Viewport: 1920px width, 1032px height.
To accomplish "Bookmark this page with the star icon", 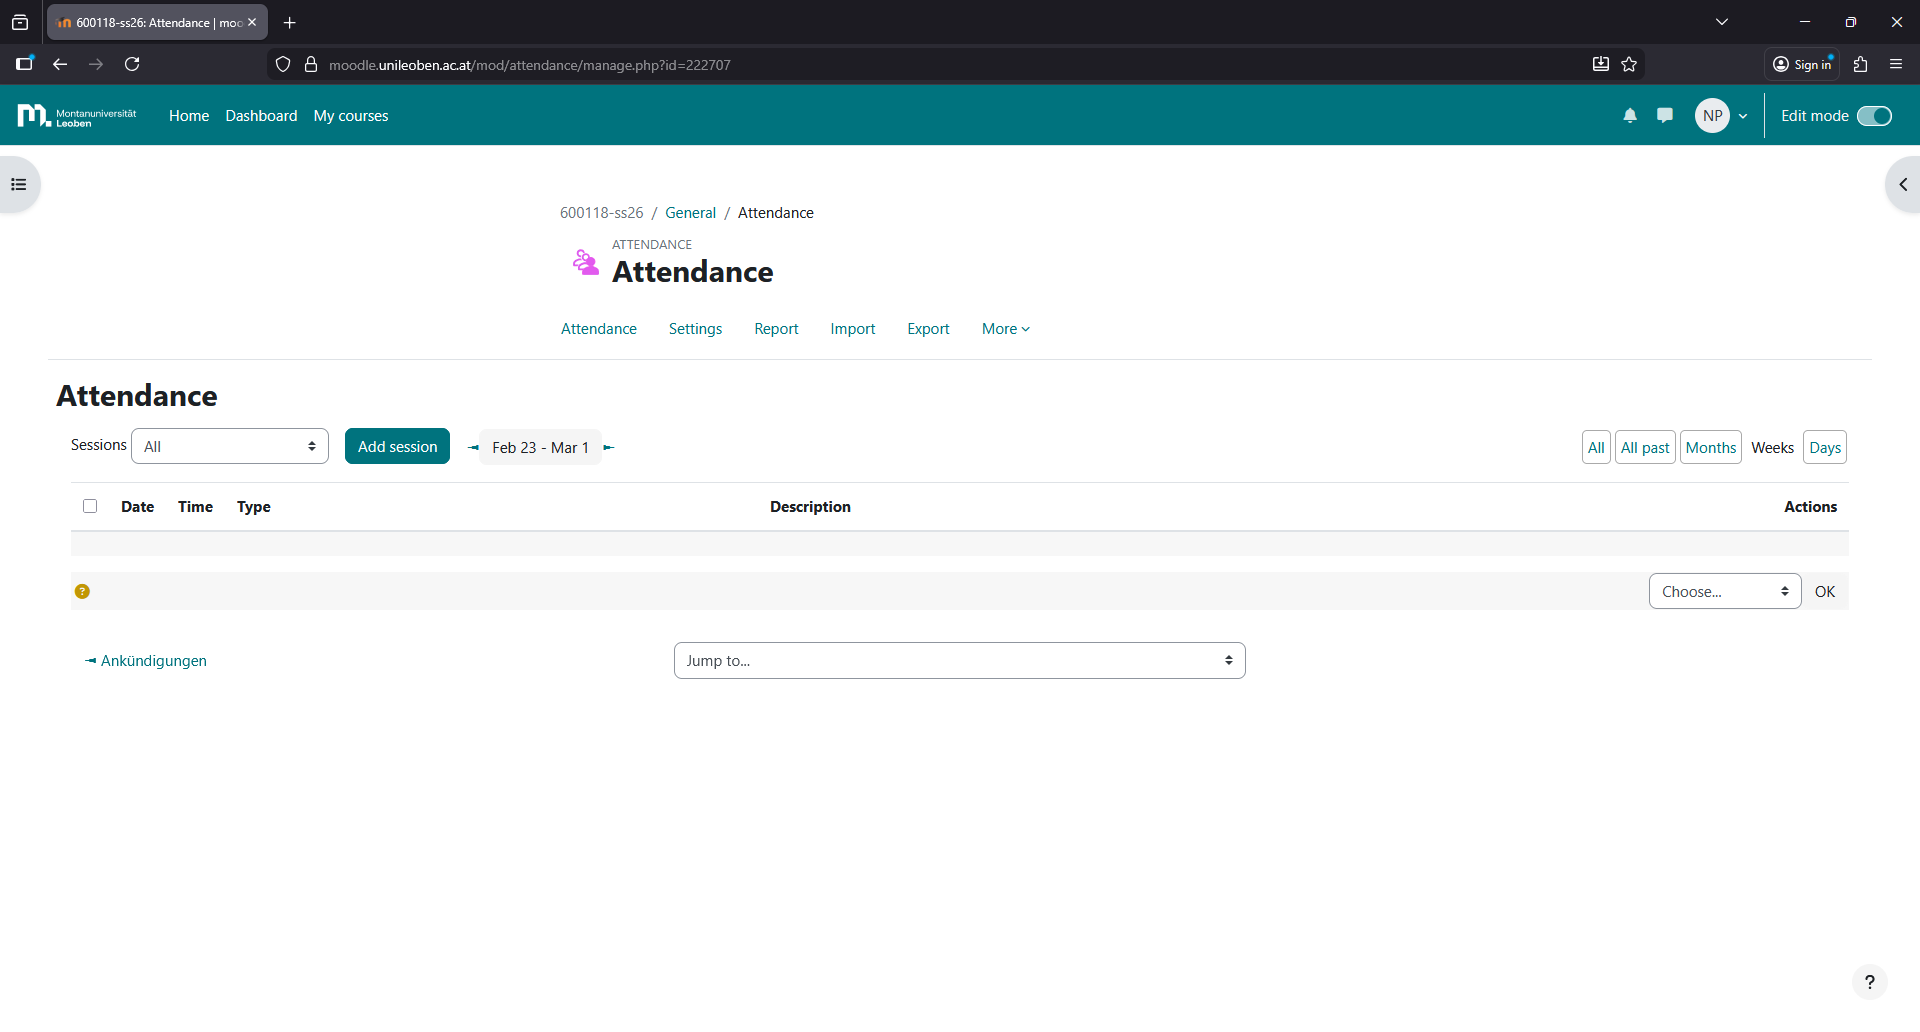I will tap(1629, 65).
